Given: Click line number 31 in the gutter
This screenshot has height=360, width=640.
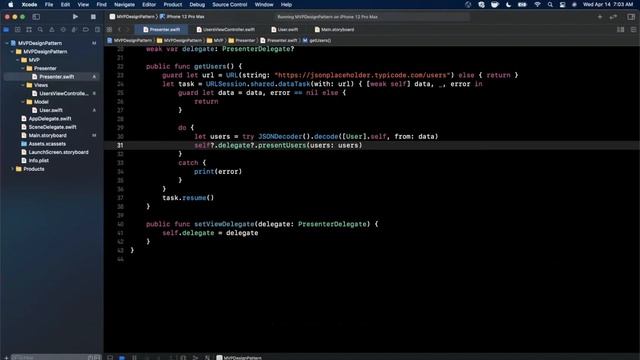Looking at the screenshot, I should (x=120, y=145).
